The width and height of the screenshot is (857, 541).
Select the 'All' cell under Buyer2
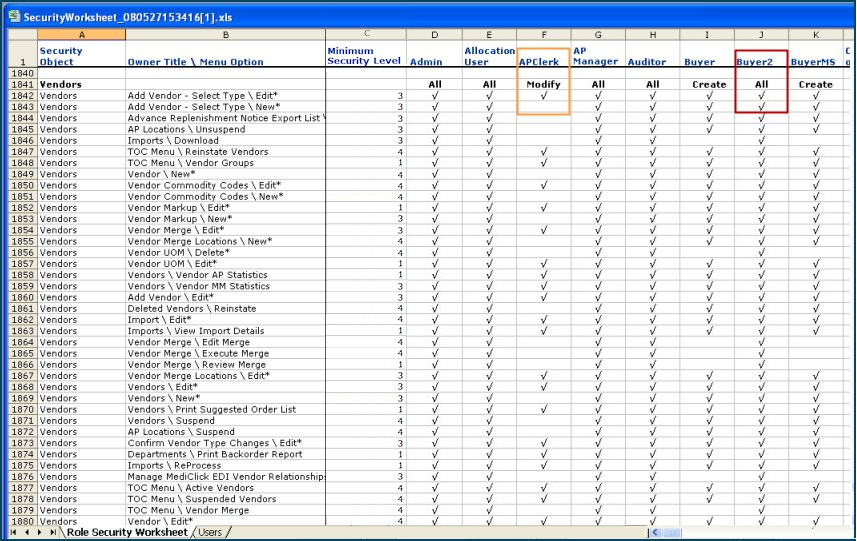(x=761, y=85)
